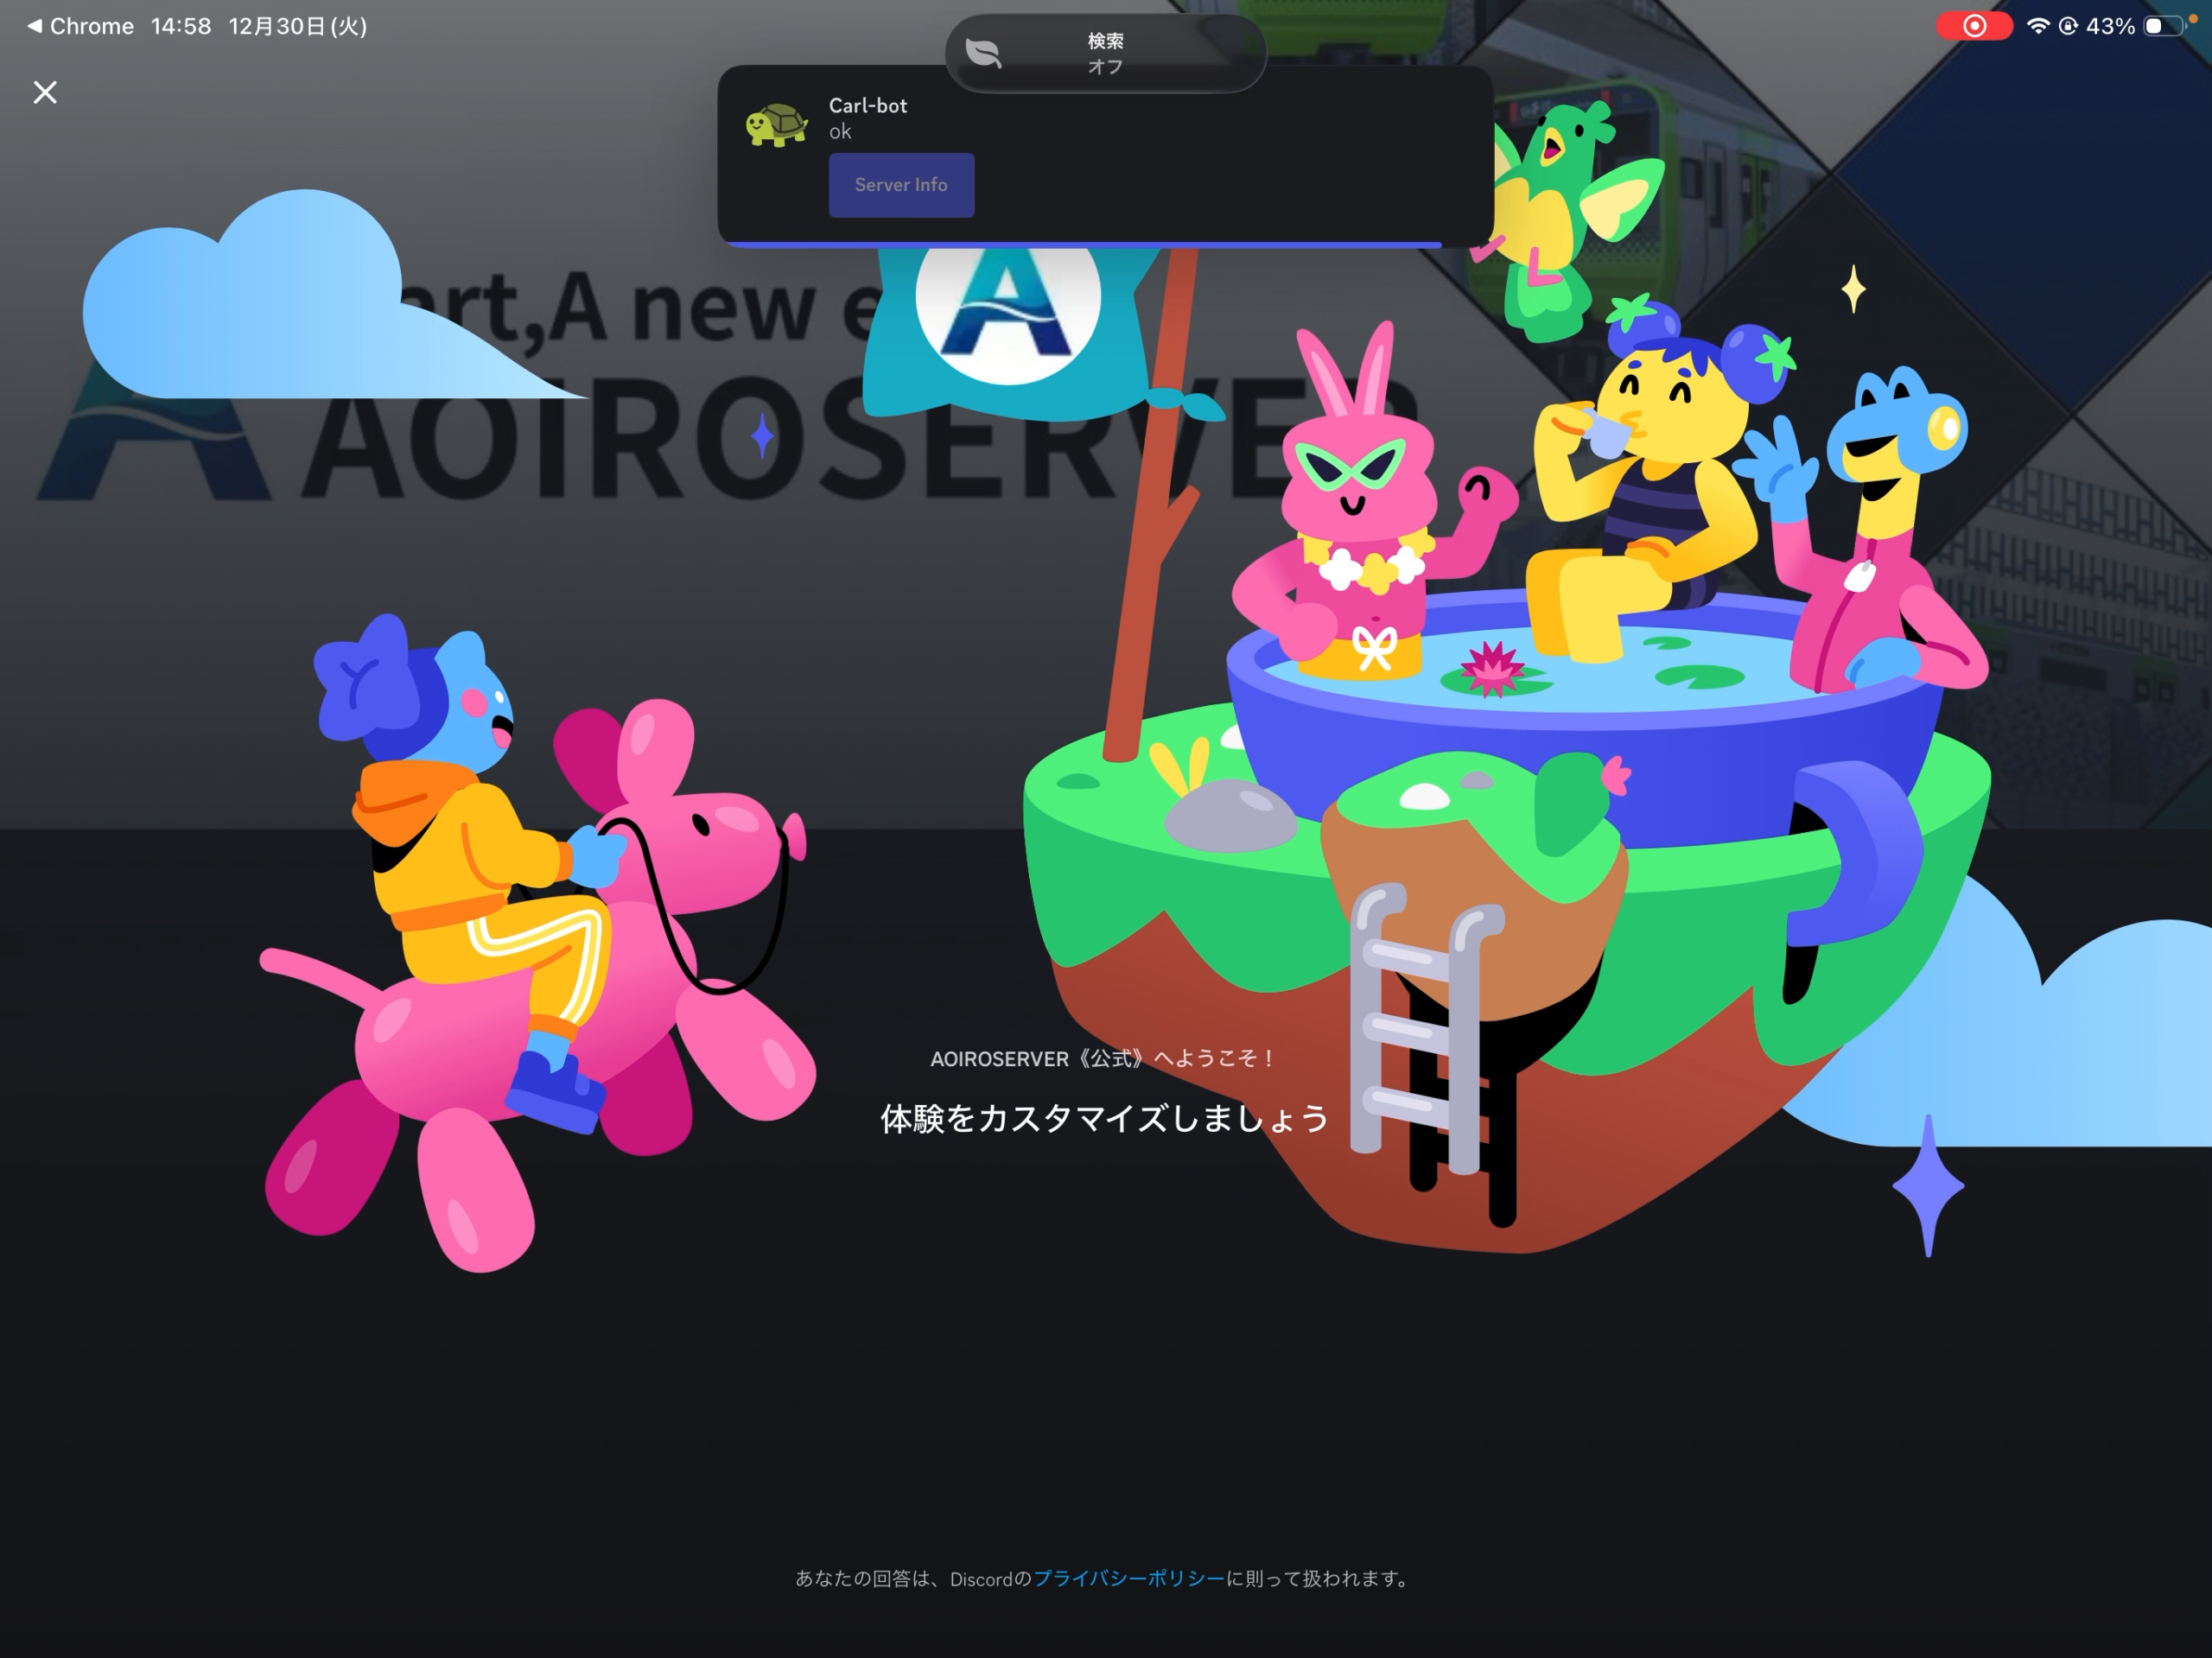Tap the 43% battery percentage text
This screenshot has height=1658, width=2212.
[2110, 26]
